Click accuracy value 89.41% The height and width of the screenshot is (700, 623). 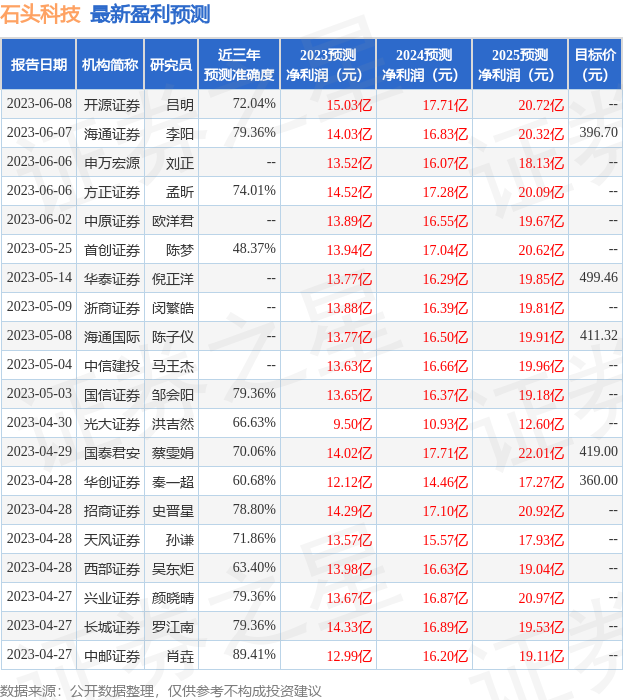(254, 655)
